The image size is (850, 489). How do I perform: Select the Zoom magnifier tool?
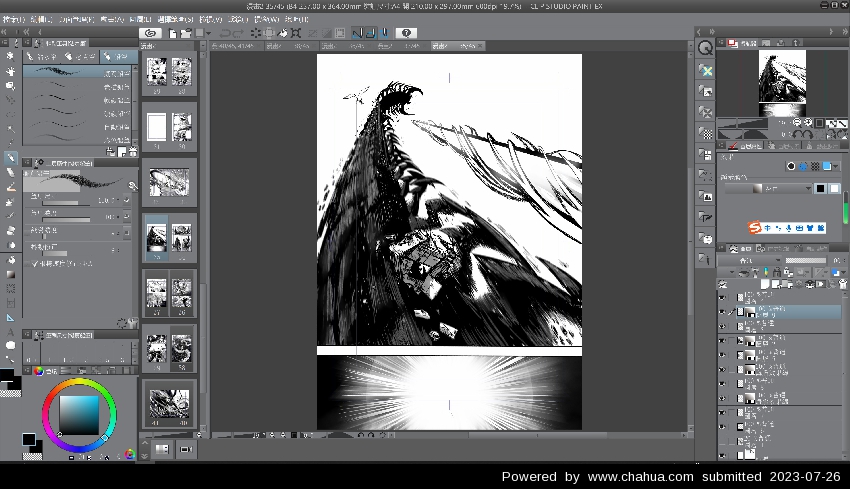coord(10,56)
